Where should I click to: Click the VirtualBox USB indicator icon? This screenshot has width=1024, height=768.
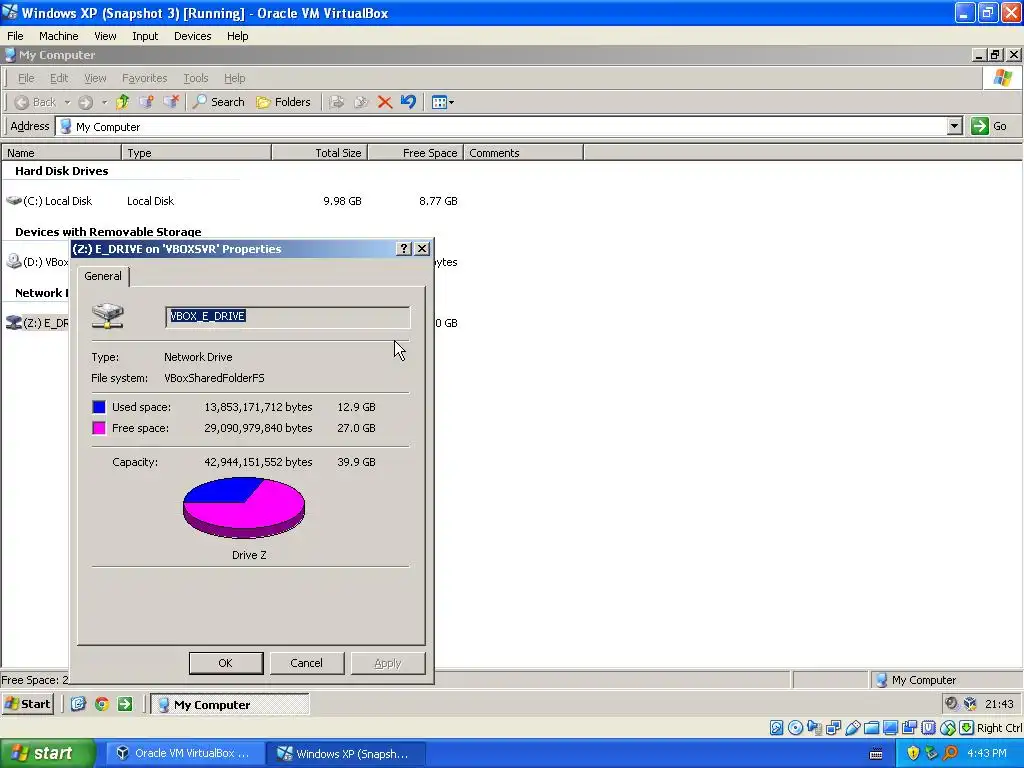point(853,728)
